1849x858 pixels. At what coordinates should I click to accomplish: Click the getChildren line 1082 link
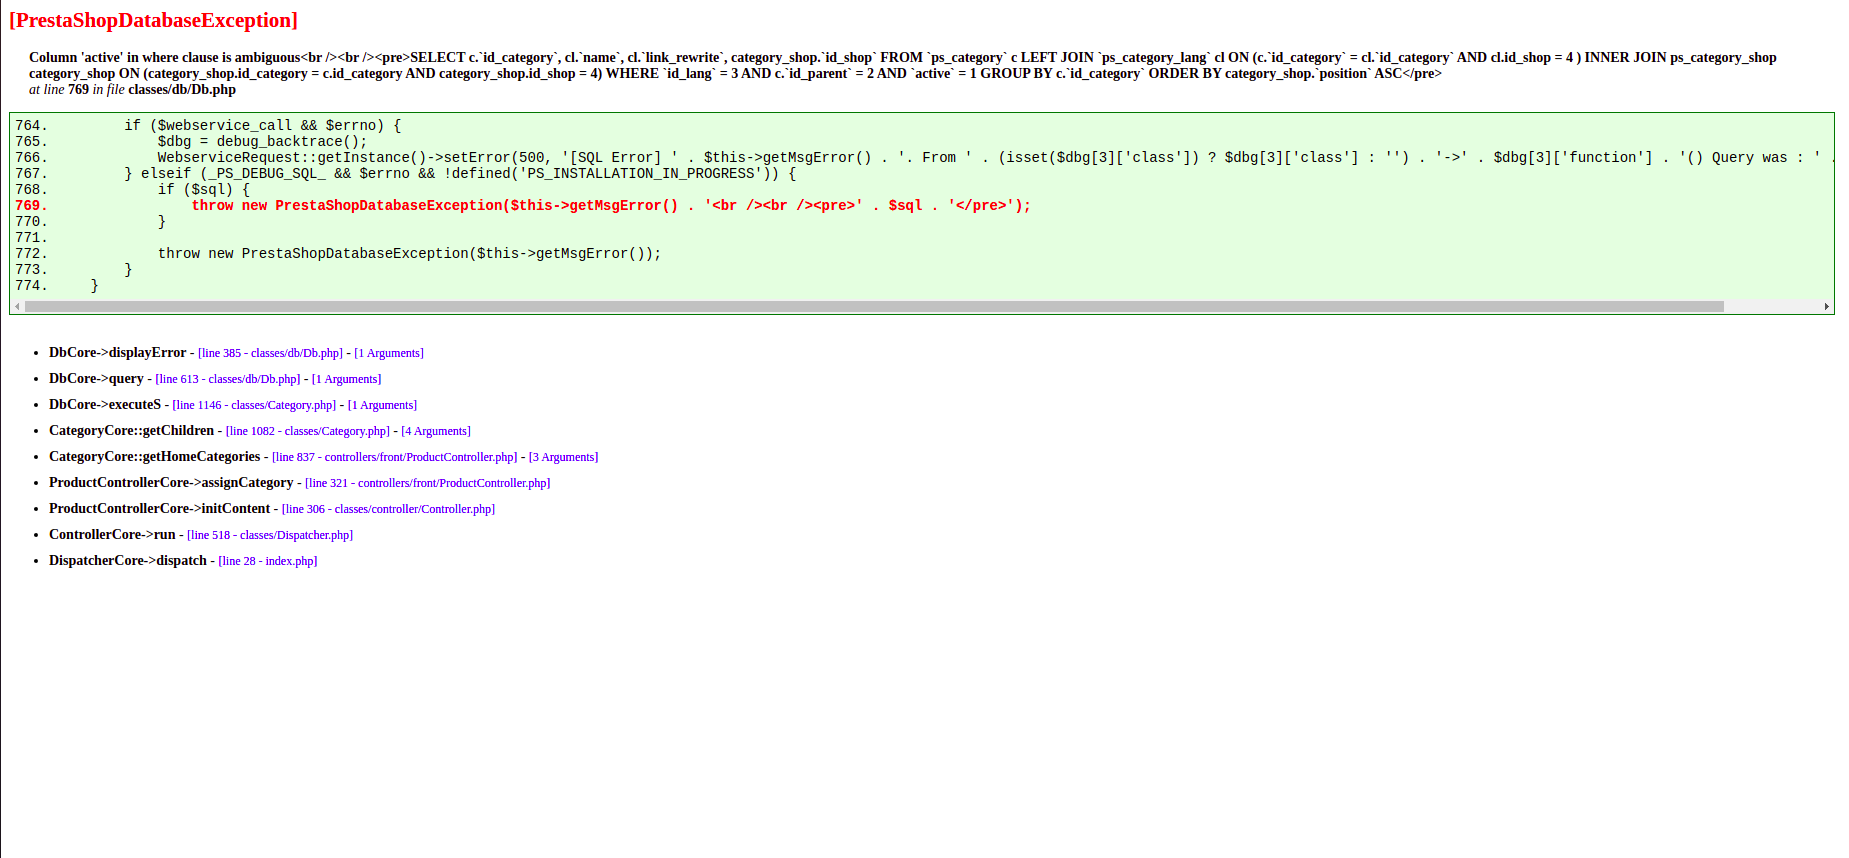point(308,431)
